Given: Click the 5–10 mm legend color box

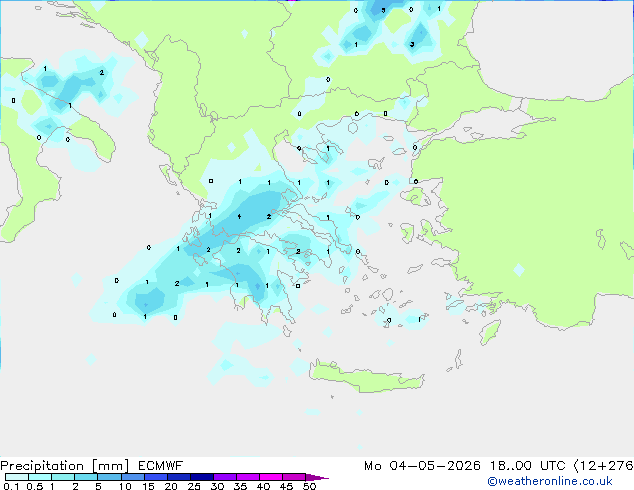Looking at the screenshot, I should point(109,477).
